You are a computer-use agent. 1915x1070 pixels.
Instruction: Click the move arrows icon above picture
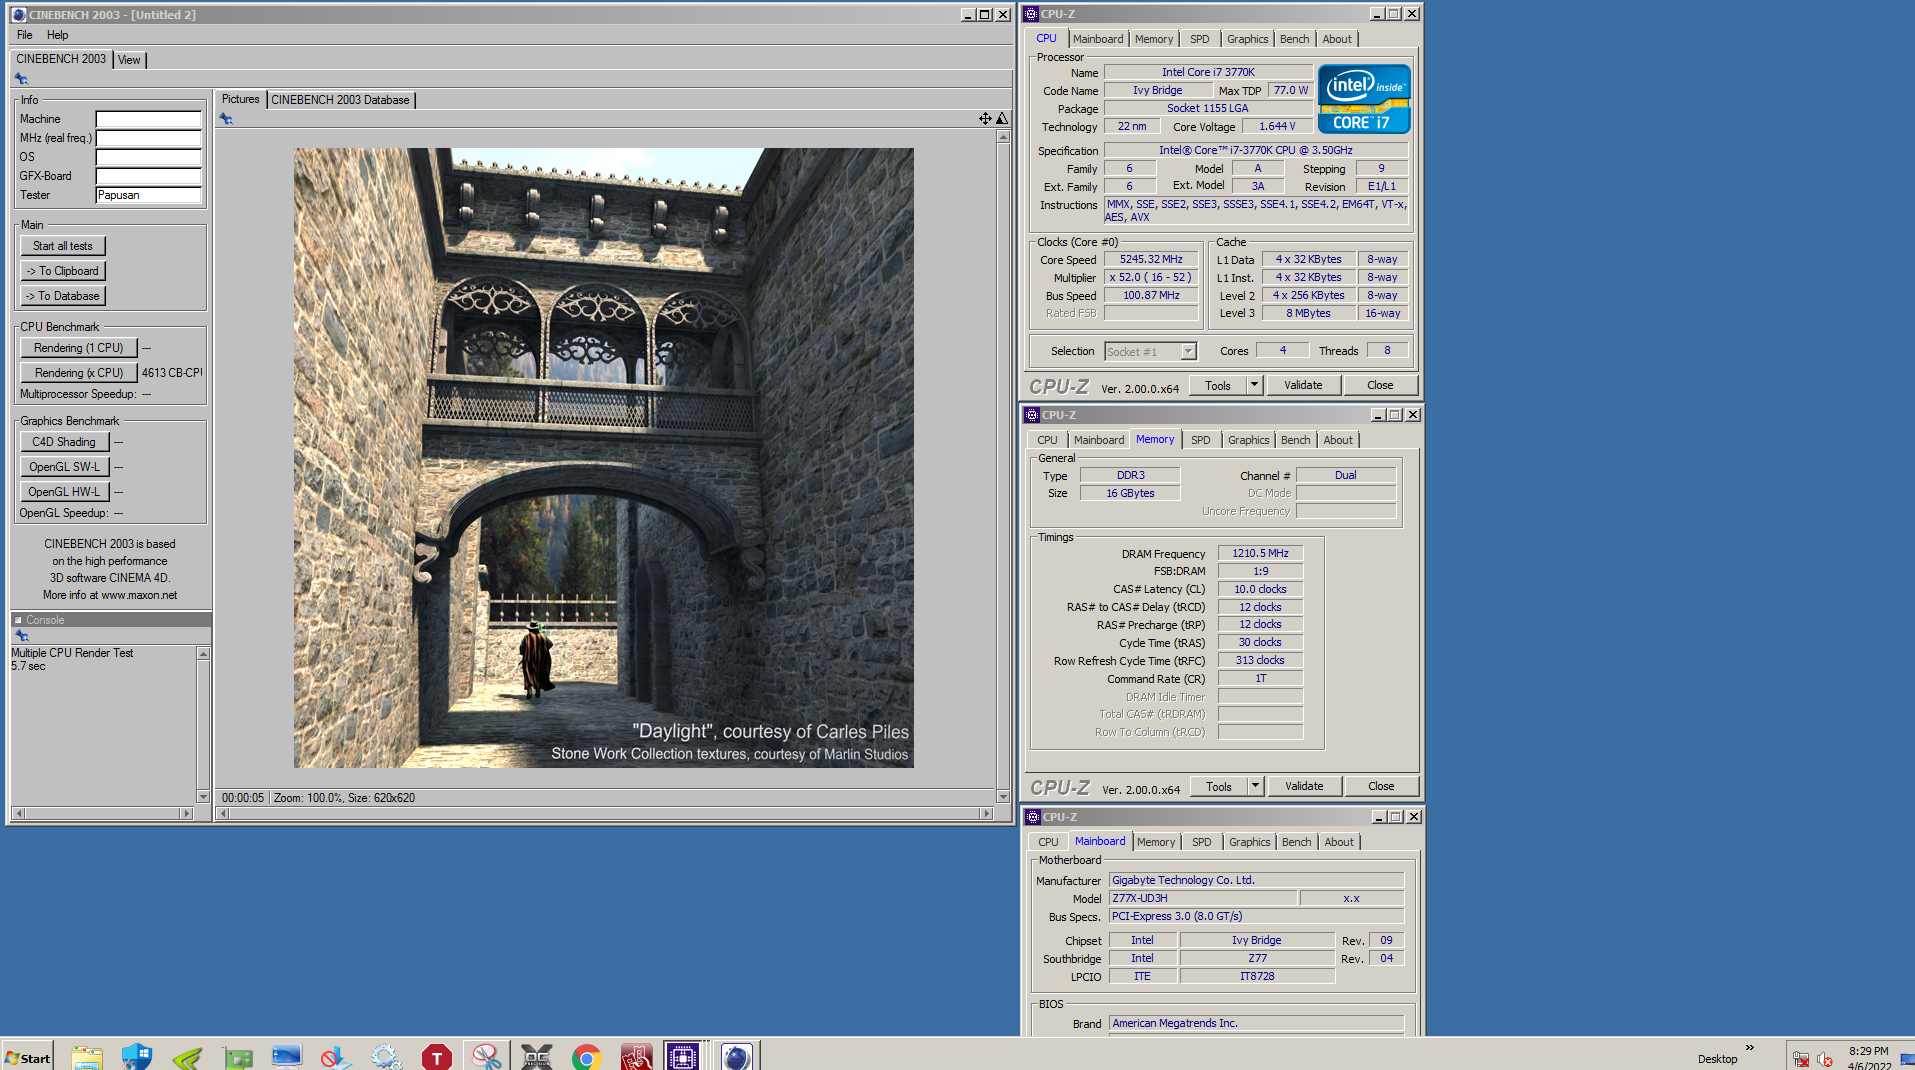tap(985, 118)
